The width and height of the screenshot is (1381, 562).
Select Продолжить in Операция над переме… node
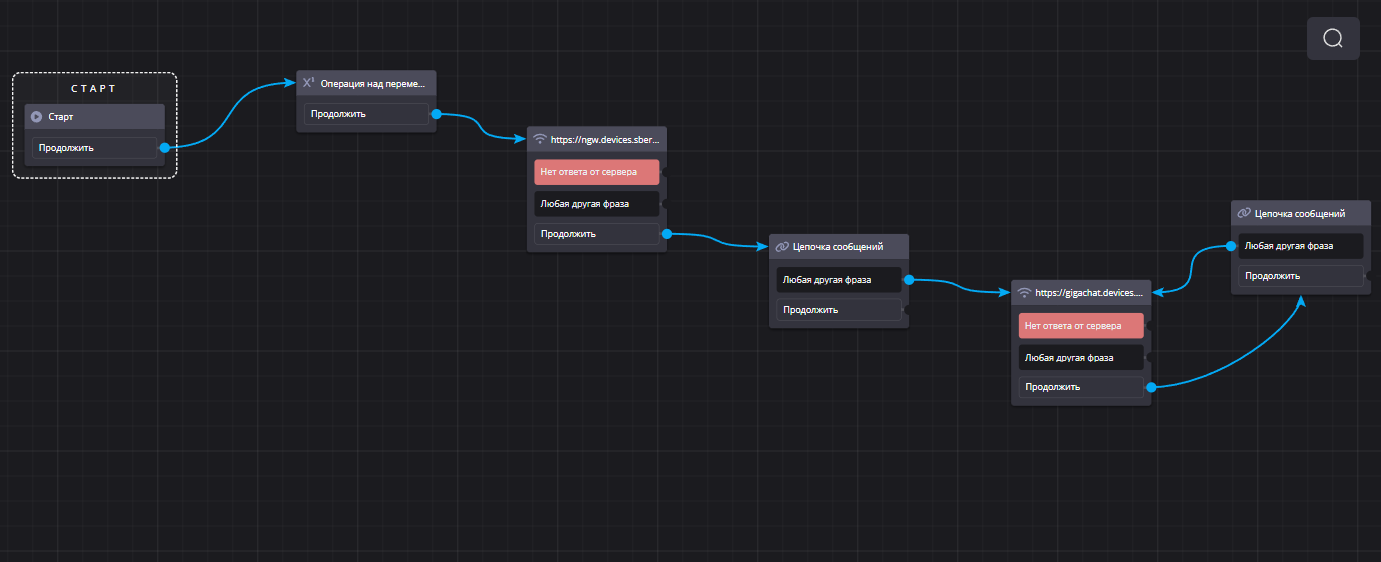366,114
